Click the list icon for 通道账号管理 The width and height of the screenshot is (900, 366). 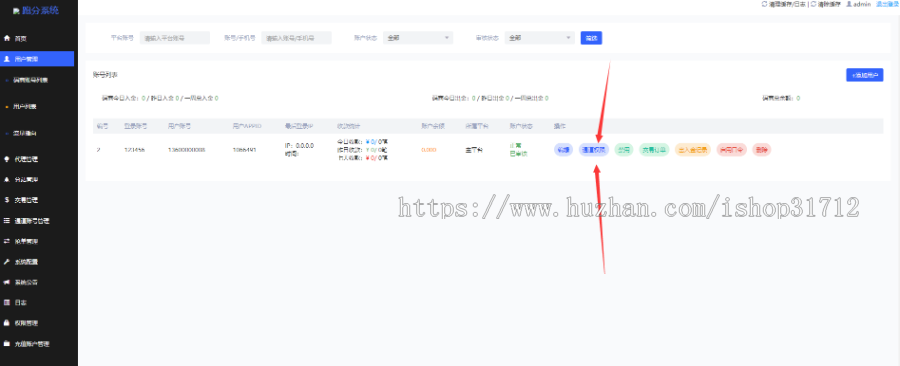pyautogui.click(x=7, y=220)
